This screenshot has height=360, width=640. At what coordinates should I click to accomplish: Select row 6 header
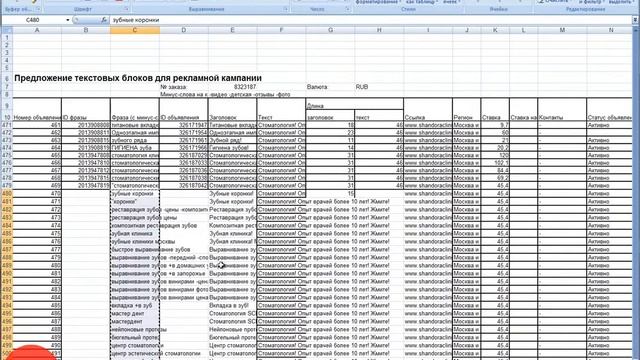point(7,78)
